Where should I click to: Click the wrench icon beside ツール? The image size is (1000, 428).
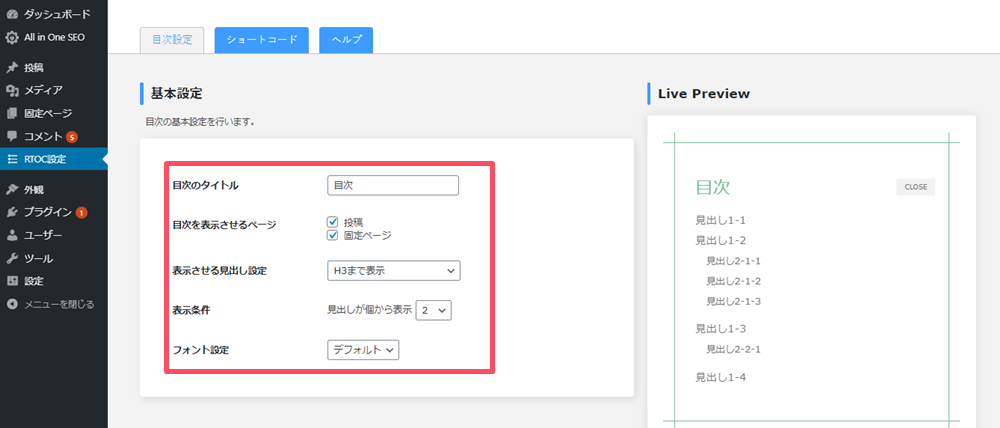[x=11, y=258]
